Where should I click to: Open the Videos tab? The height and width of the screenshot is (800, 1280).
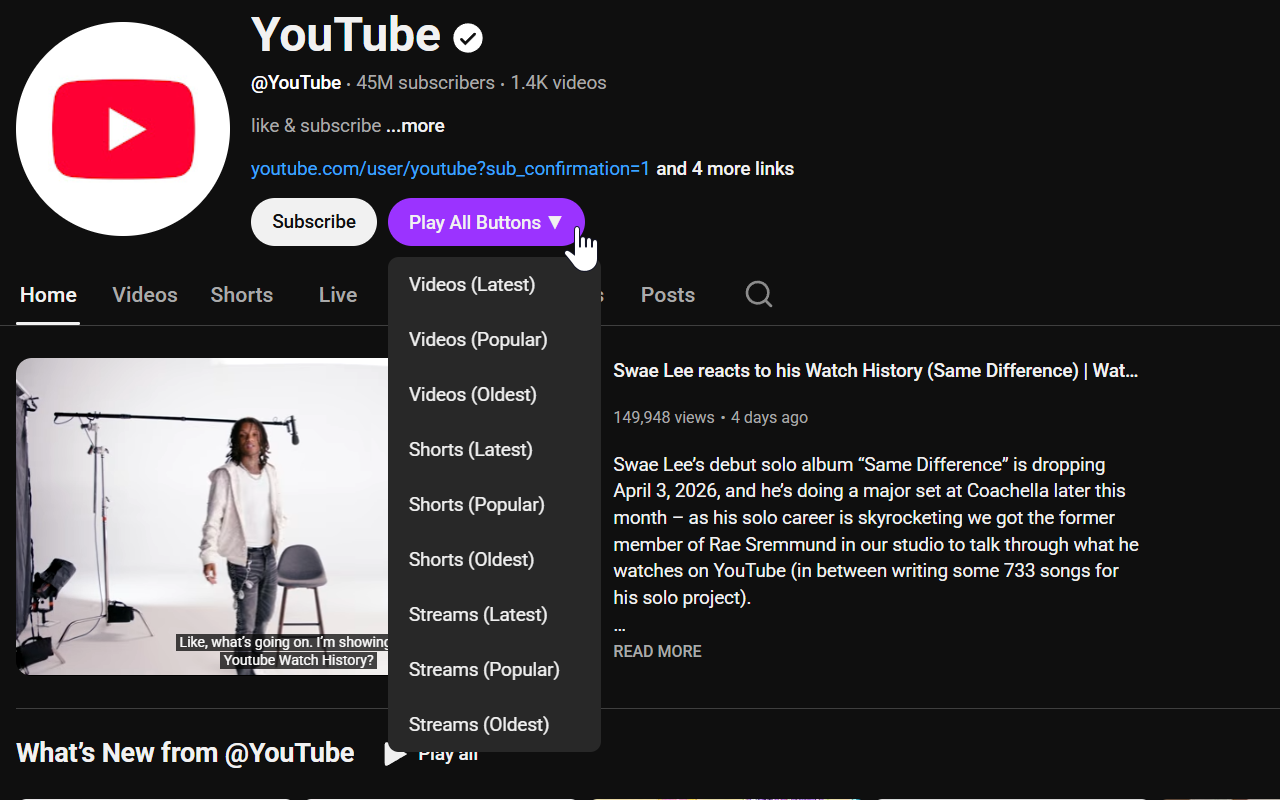(x=145, y=295)
